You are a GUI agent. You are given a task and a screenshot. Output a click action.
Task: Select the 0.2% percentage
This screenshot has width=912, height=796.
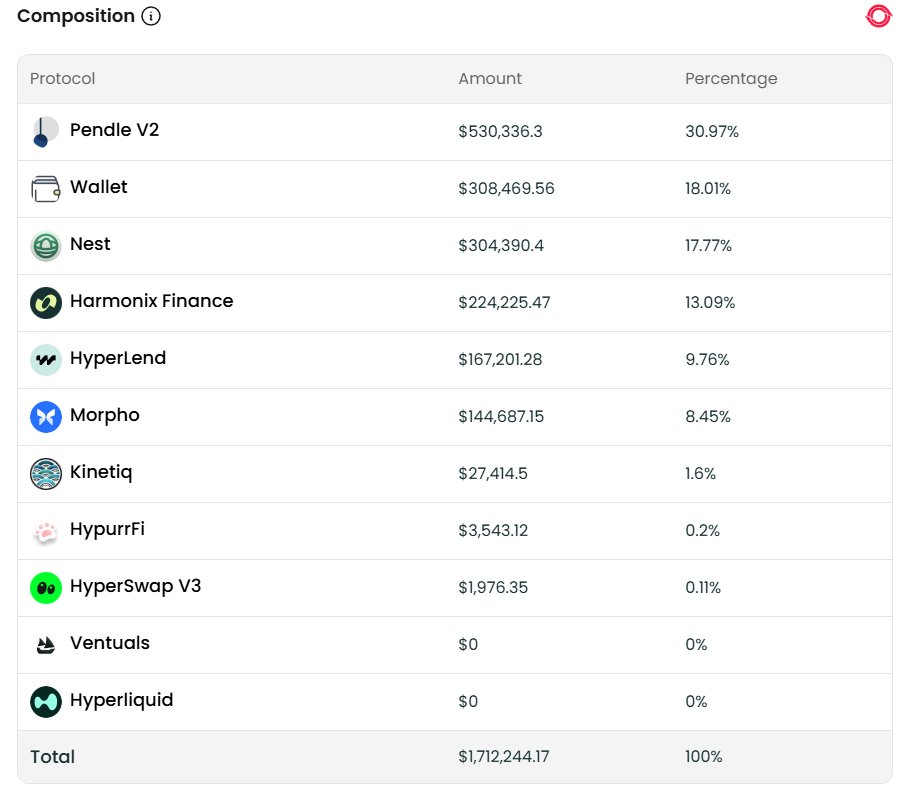click(702, 530)
